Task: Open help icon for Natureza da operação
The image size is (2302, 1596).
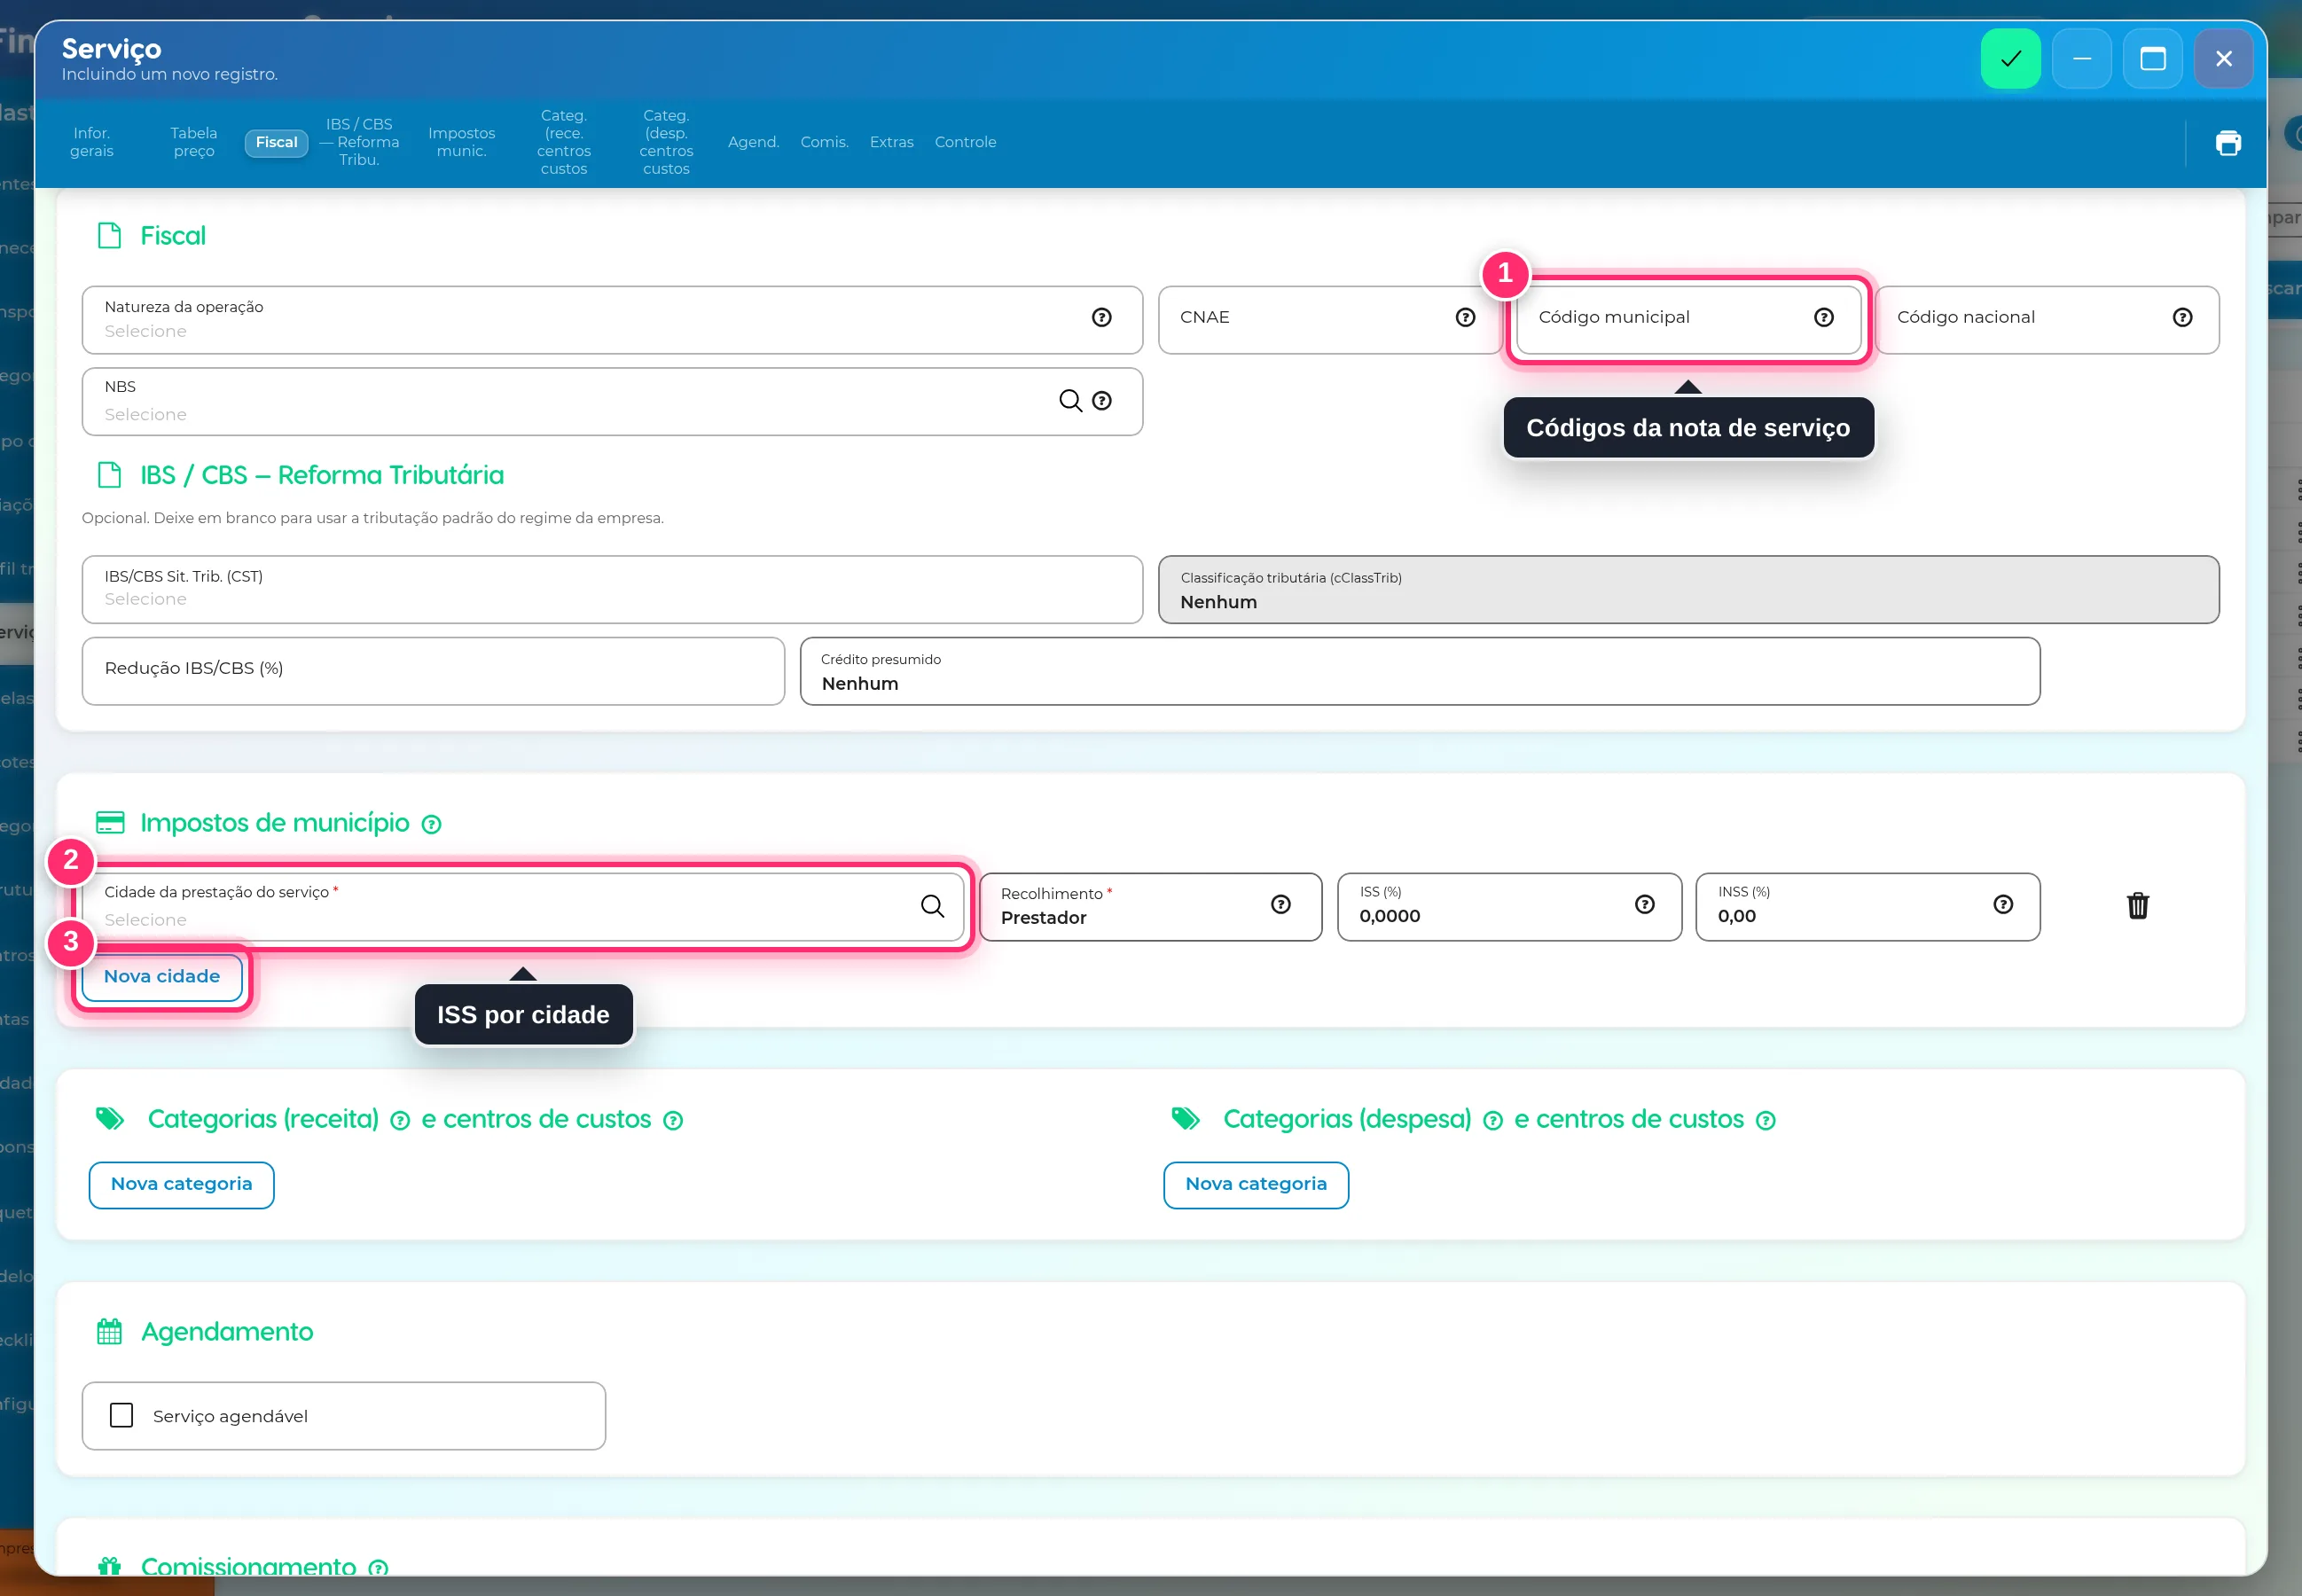Action: tap(1101, 317)
